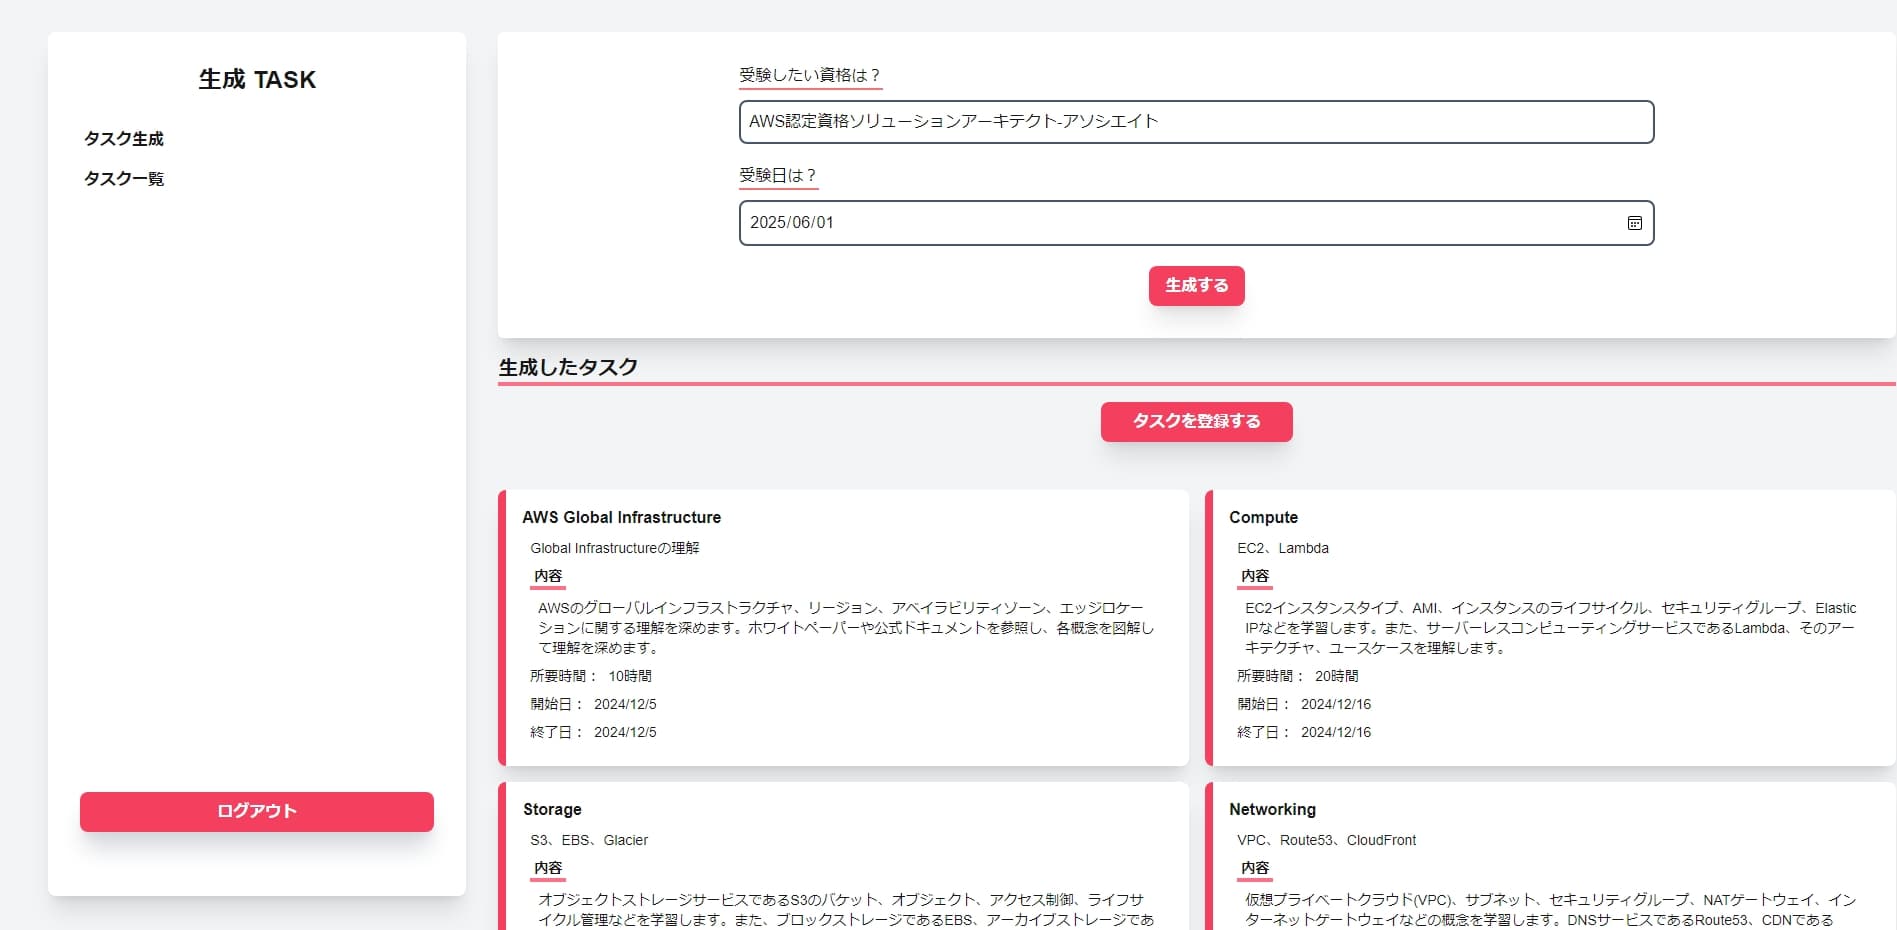Screen dimensions: 1897x930
Task: Select 内容 label in Storage card
Action: (548, 868)
